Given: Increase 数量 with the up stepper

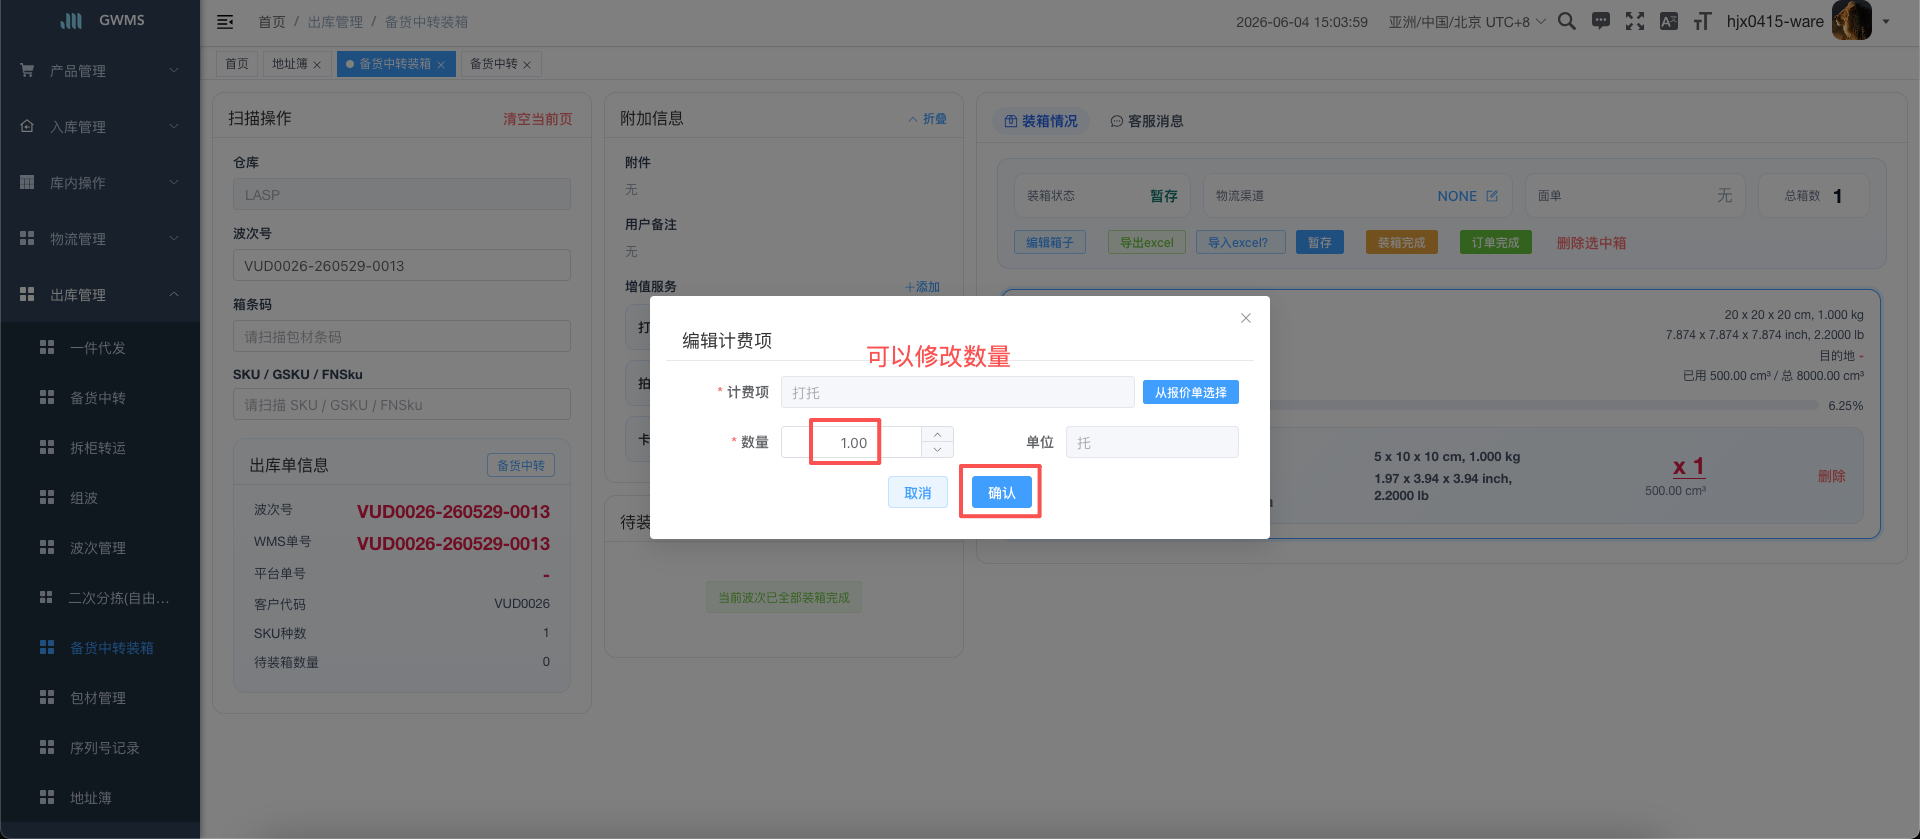Looking at the screenshot, I should 937,435.
